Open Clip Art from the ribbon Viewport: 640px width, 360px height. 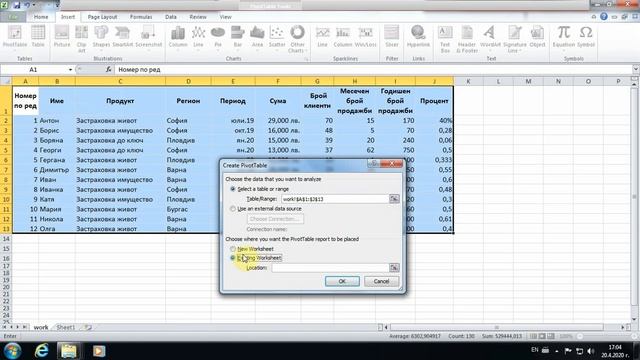click(82, 39)
